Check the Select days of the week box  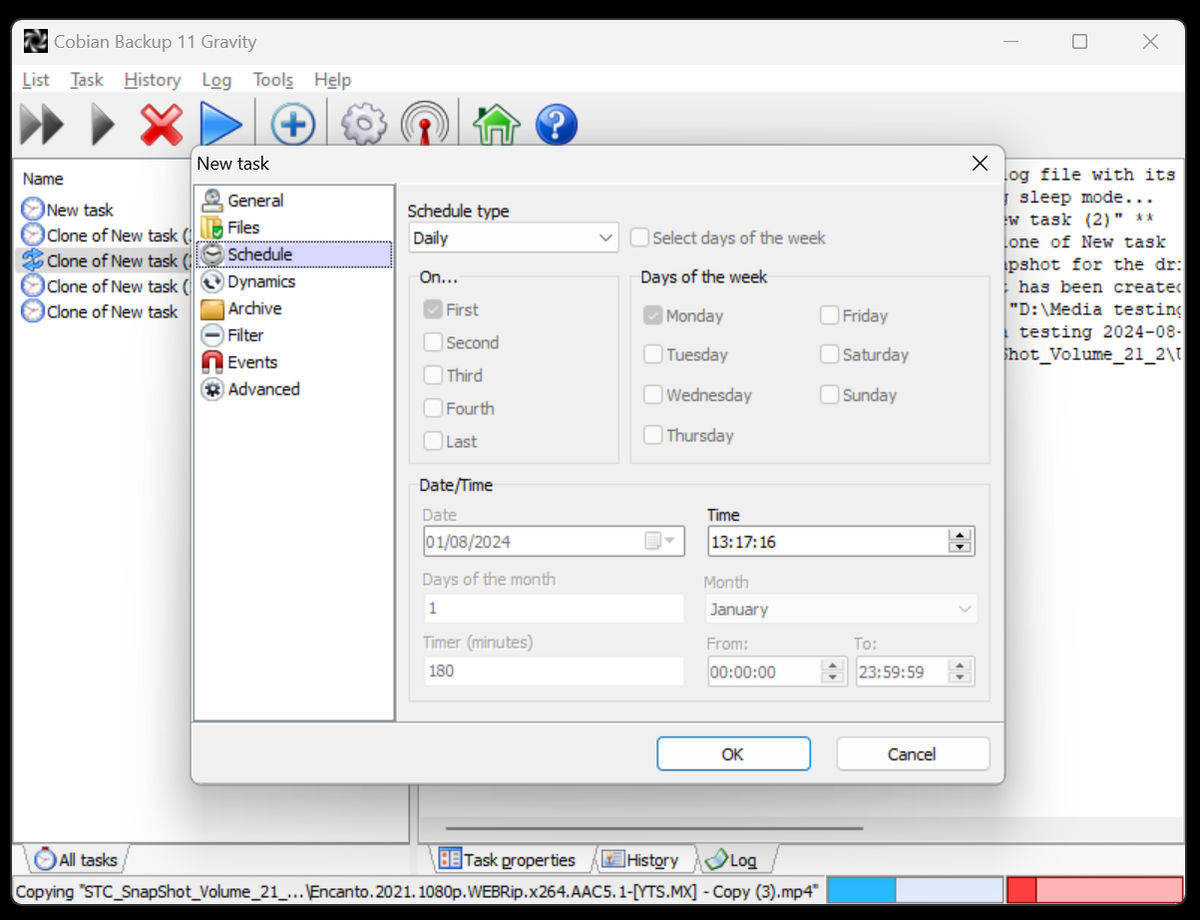coord(639,238)
